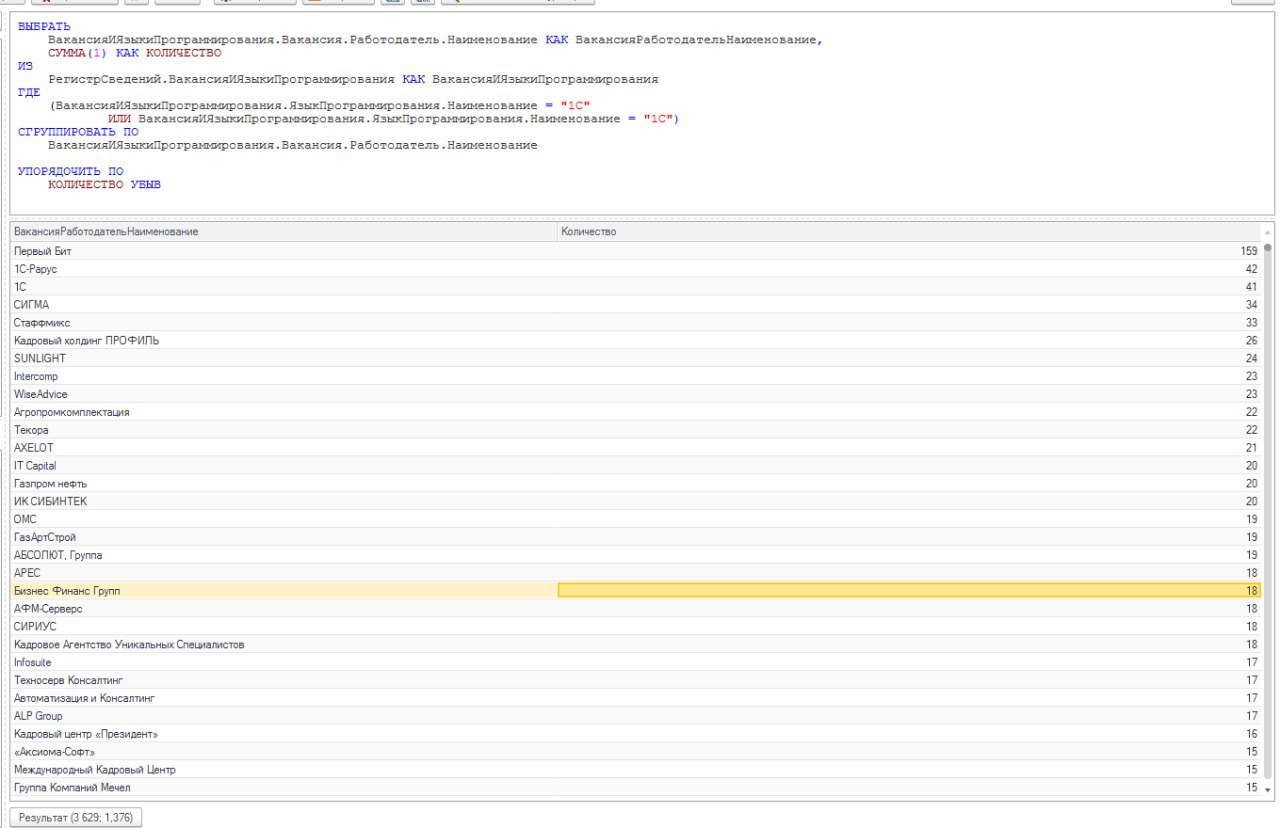Select the Текора row
The height and width of the screenshot is (828, 1280).
pos(635,430)
